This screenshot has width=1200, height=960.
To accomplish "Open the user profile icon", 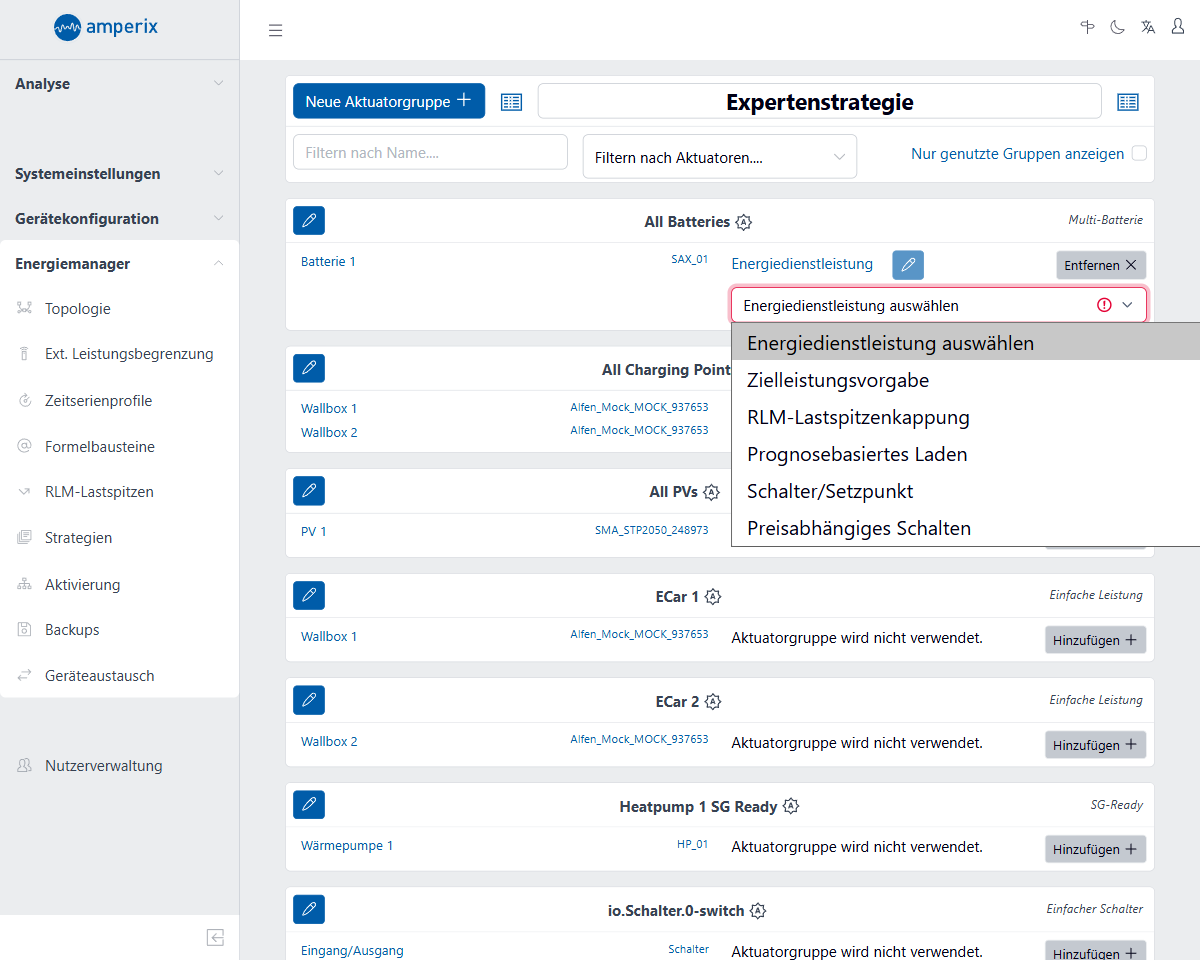I will pos(1178,27).
